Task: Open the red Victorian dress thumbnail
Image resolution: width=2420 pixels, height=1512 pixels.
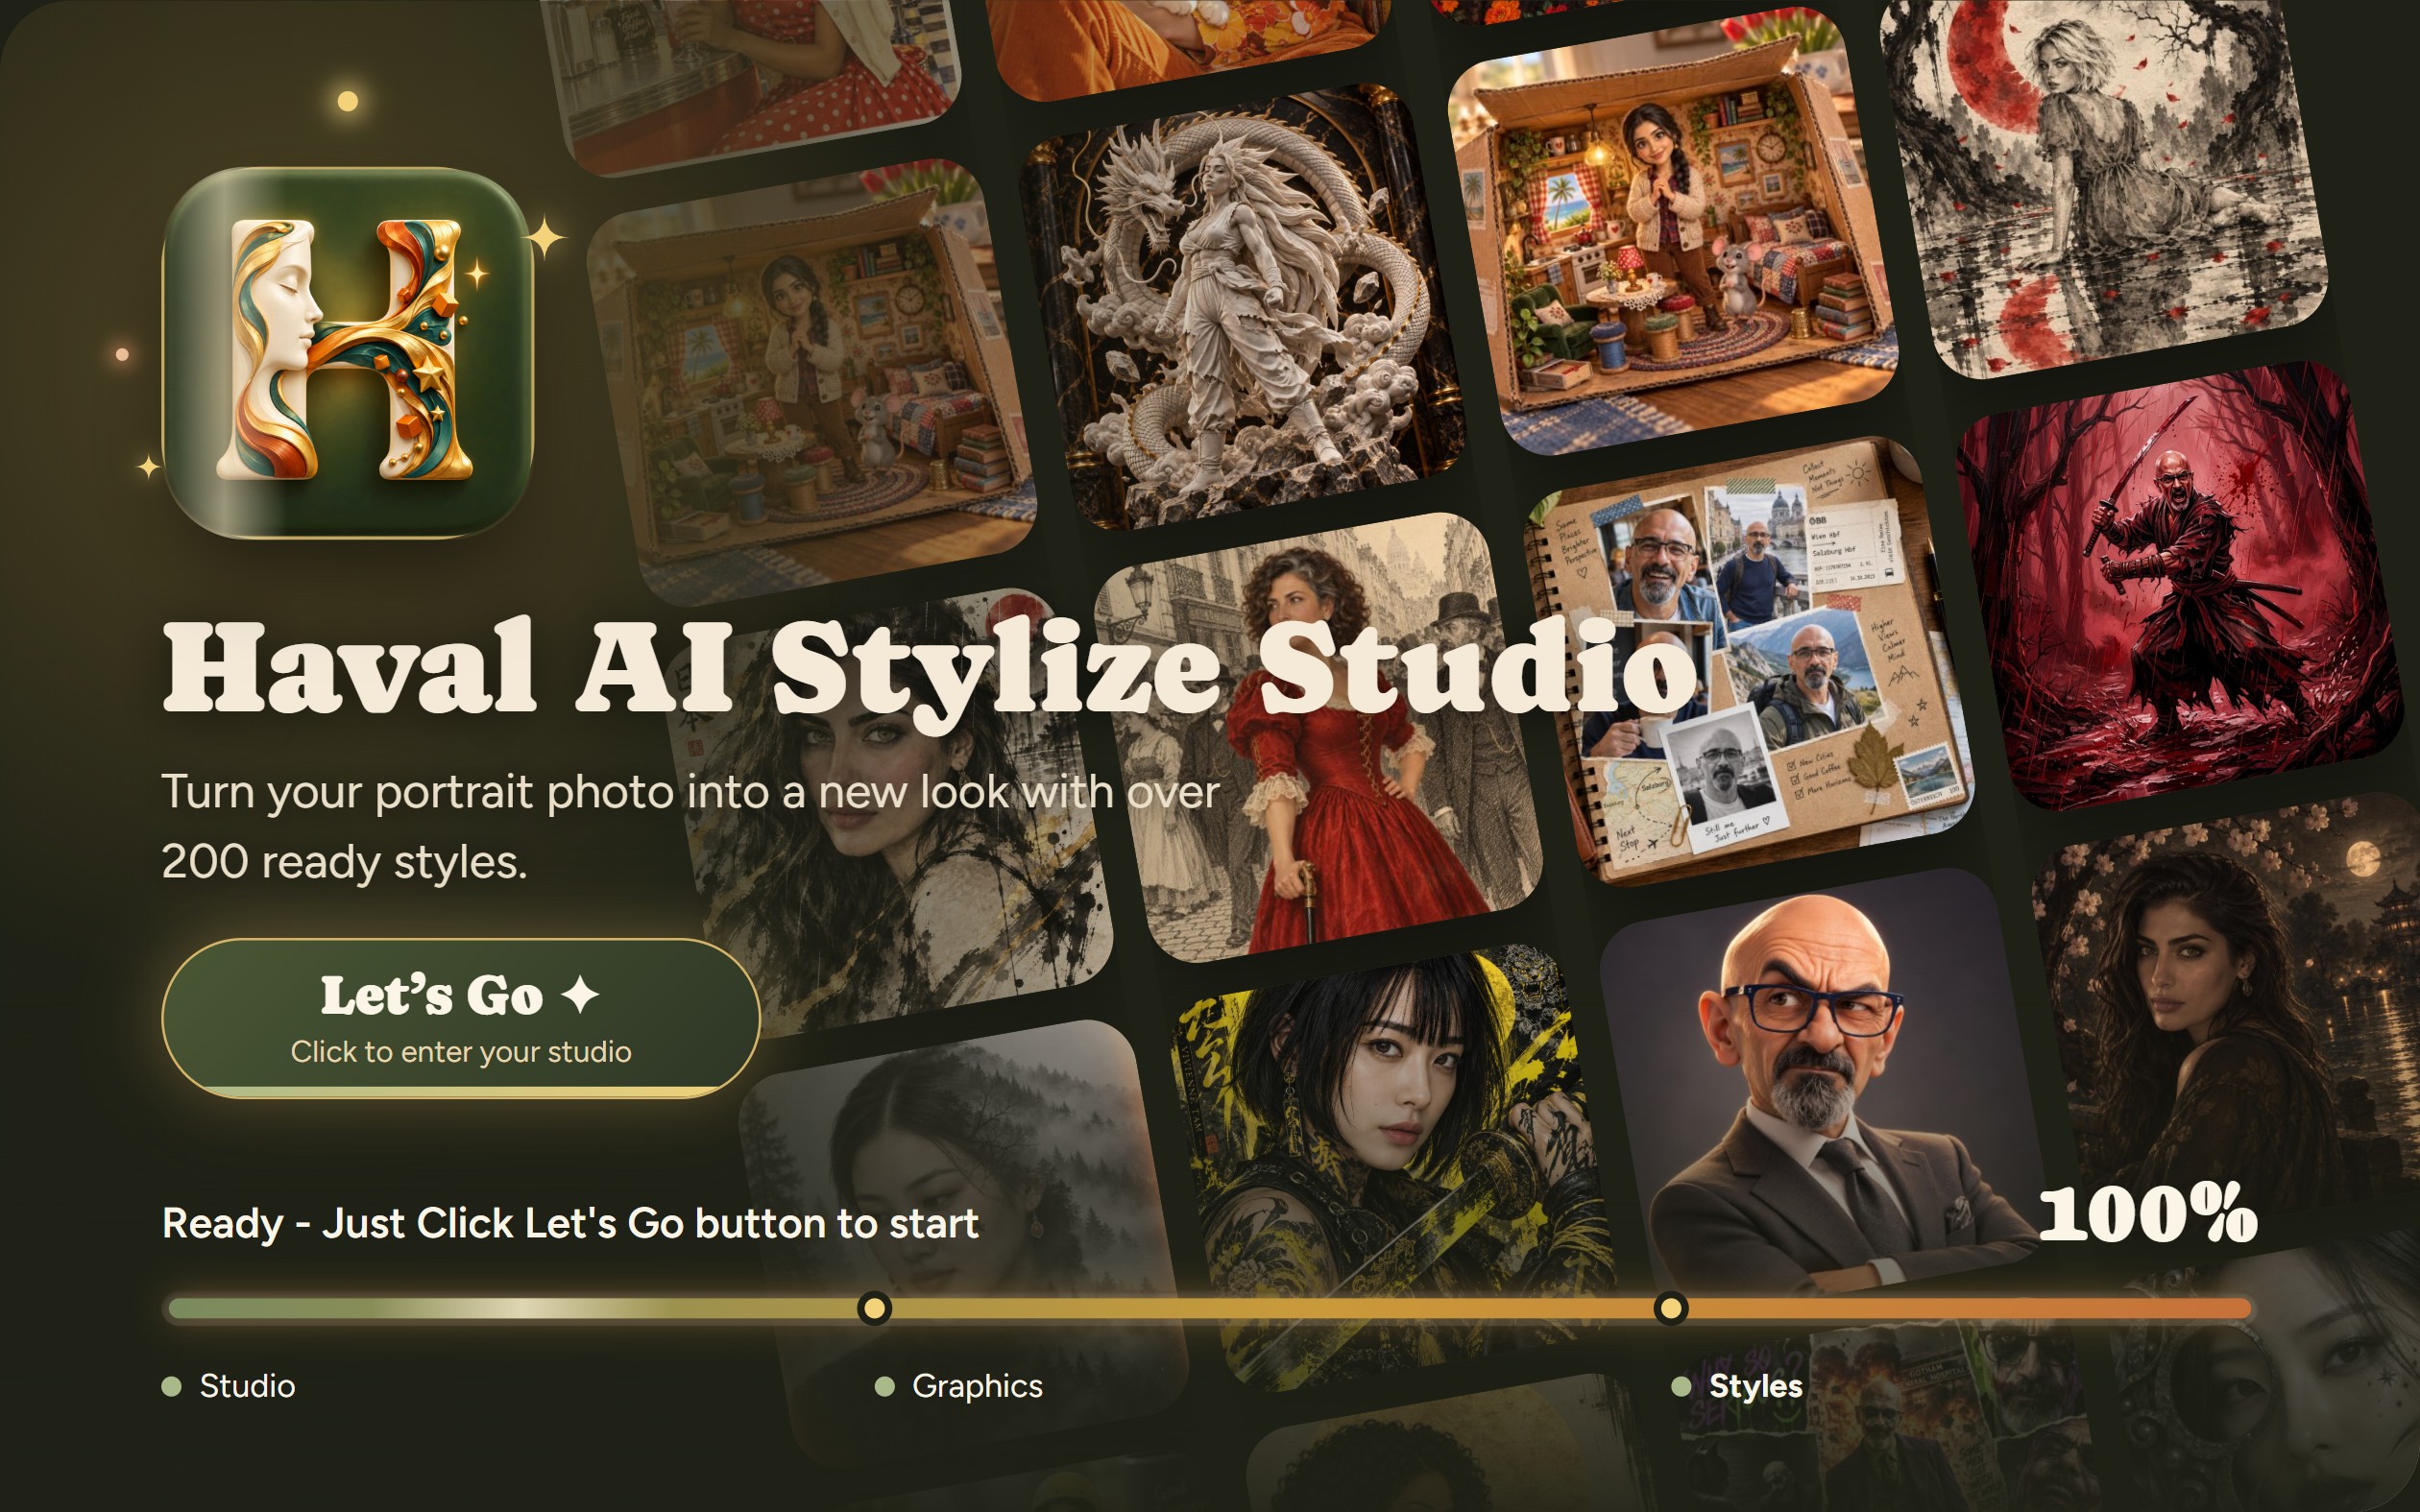Action: [x=1318, y=738]
